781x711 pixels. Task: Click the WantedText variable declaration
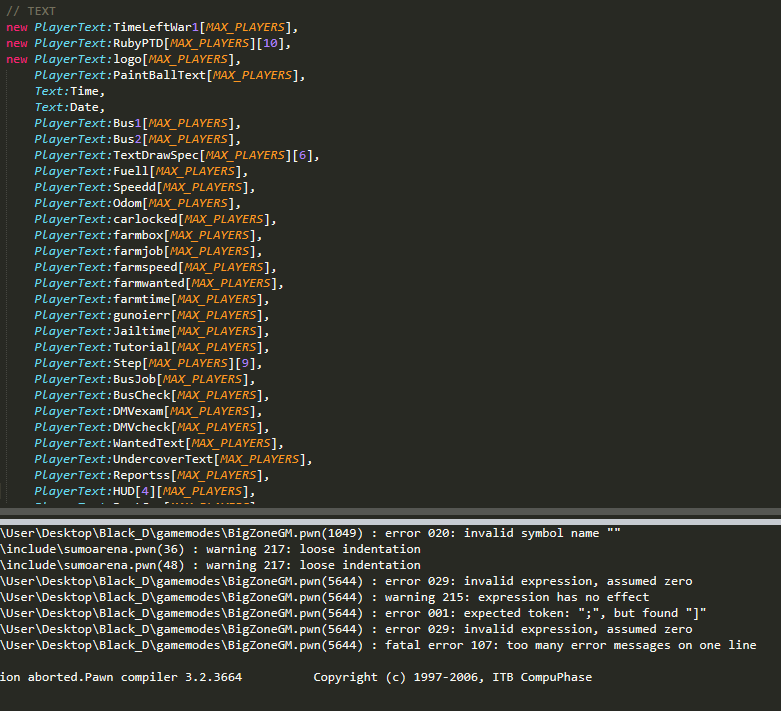(x=159, y=443)
